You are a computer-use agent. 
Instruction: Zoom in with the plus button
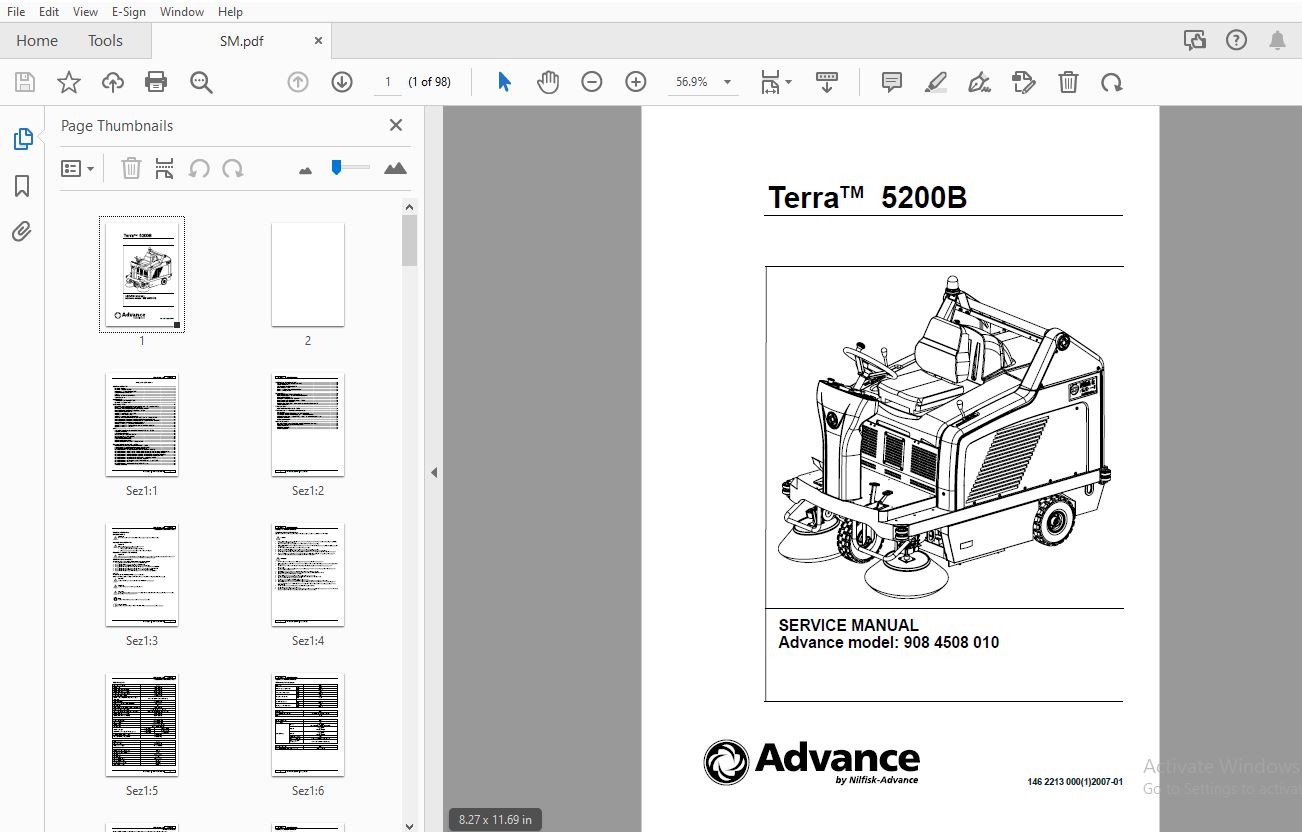click(x=636, y=82)
